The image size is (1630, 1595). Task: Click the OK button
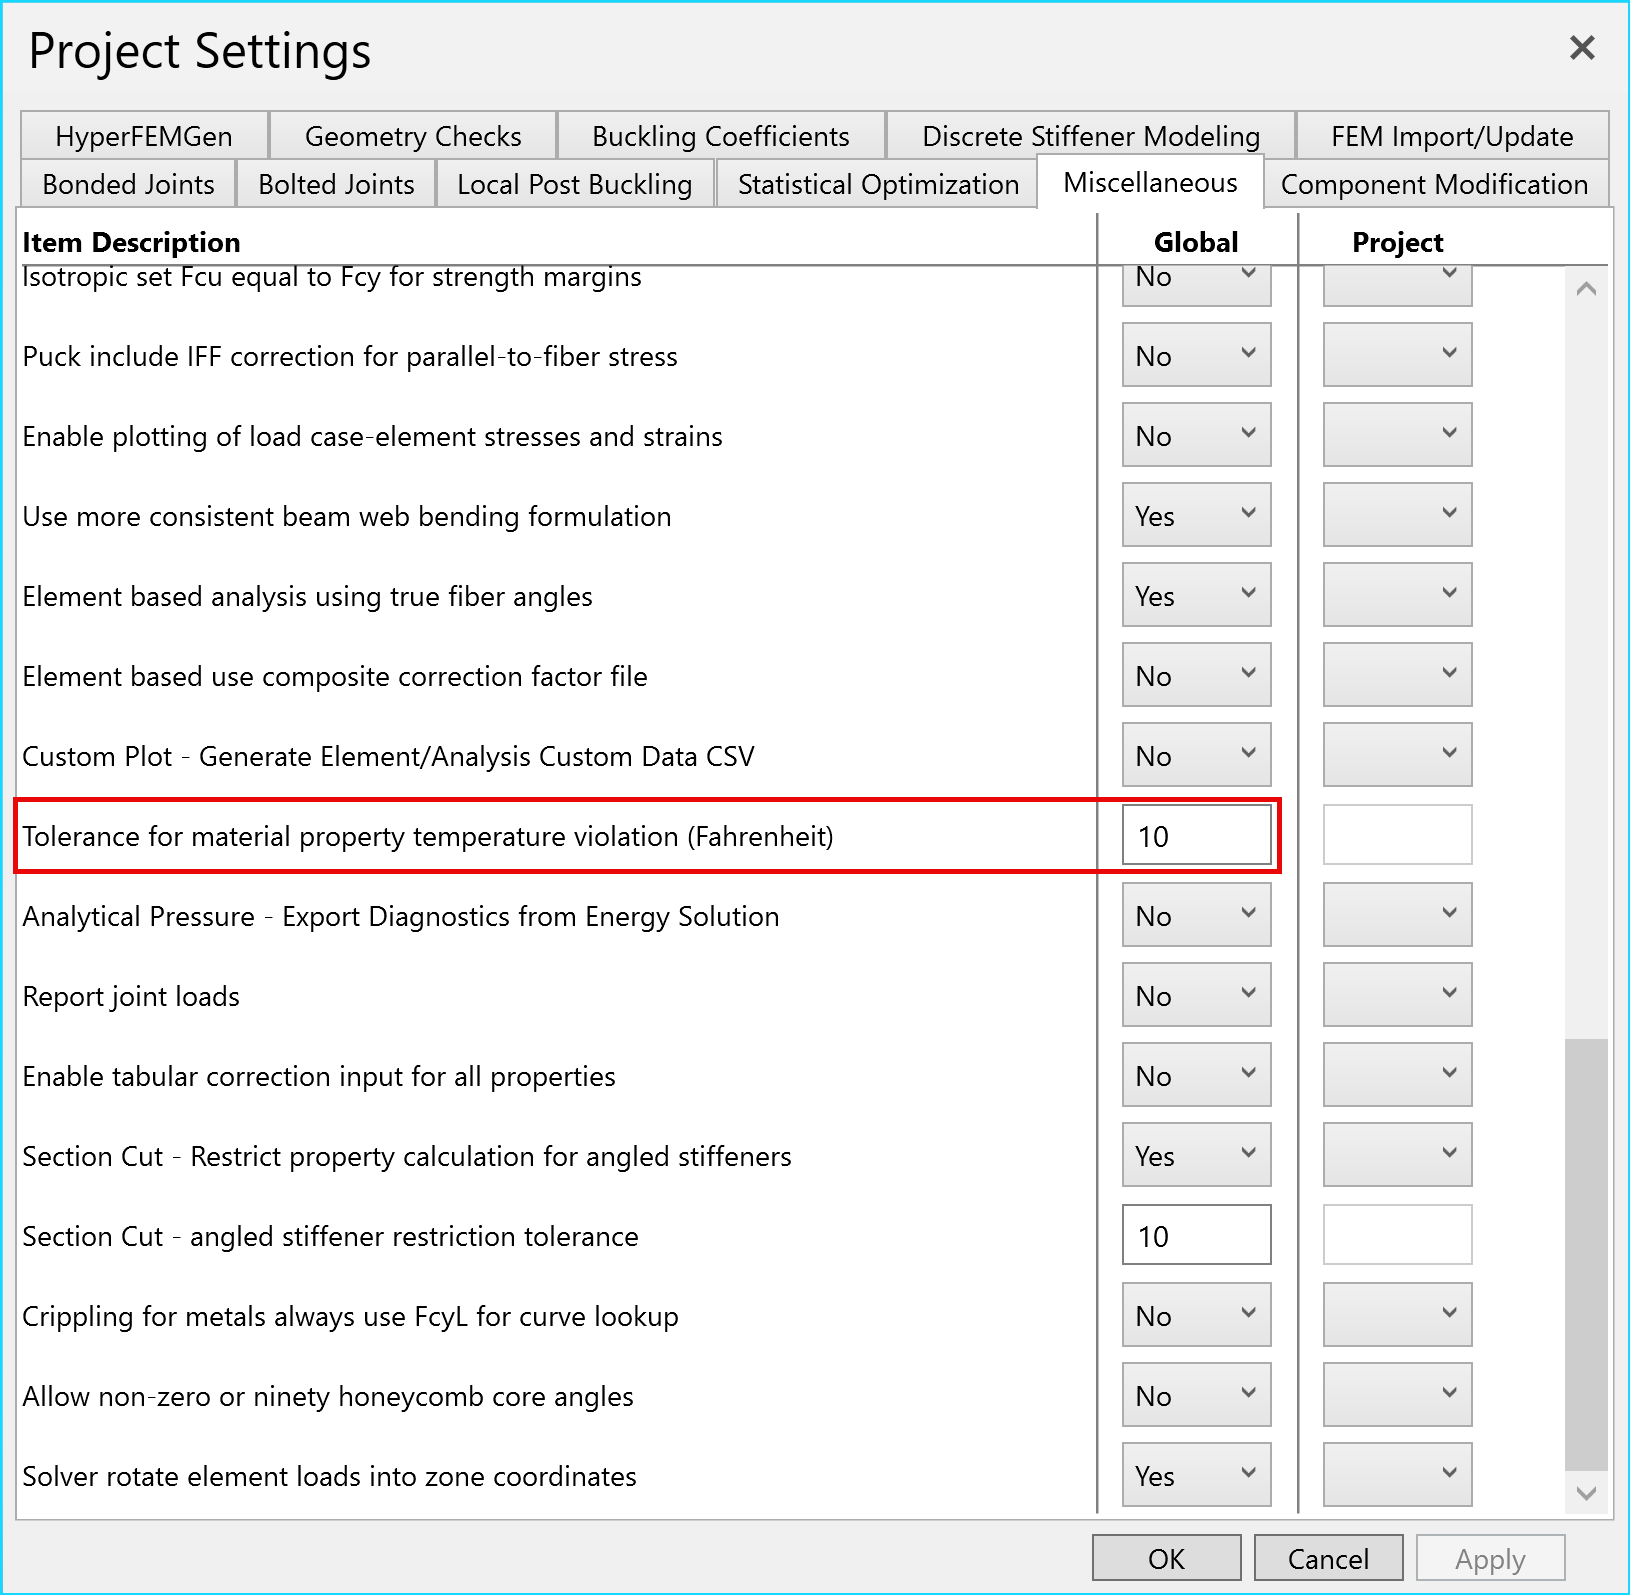click(x=1166, y=1559)
